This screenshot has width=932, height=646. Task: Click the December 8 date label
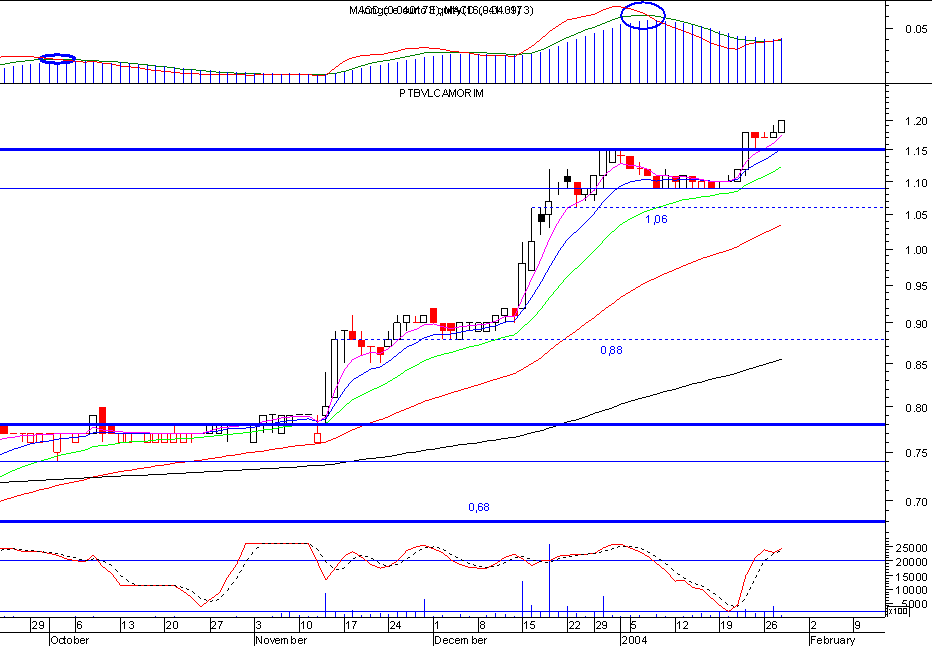click(x=482, y=625)
